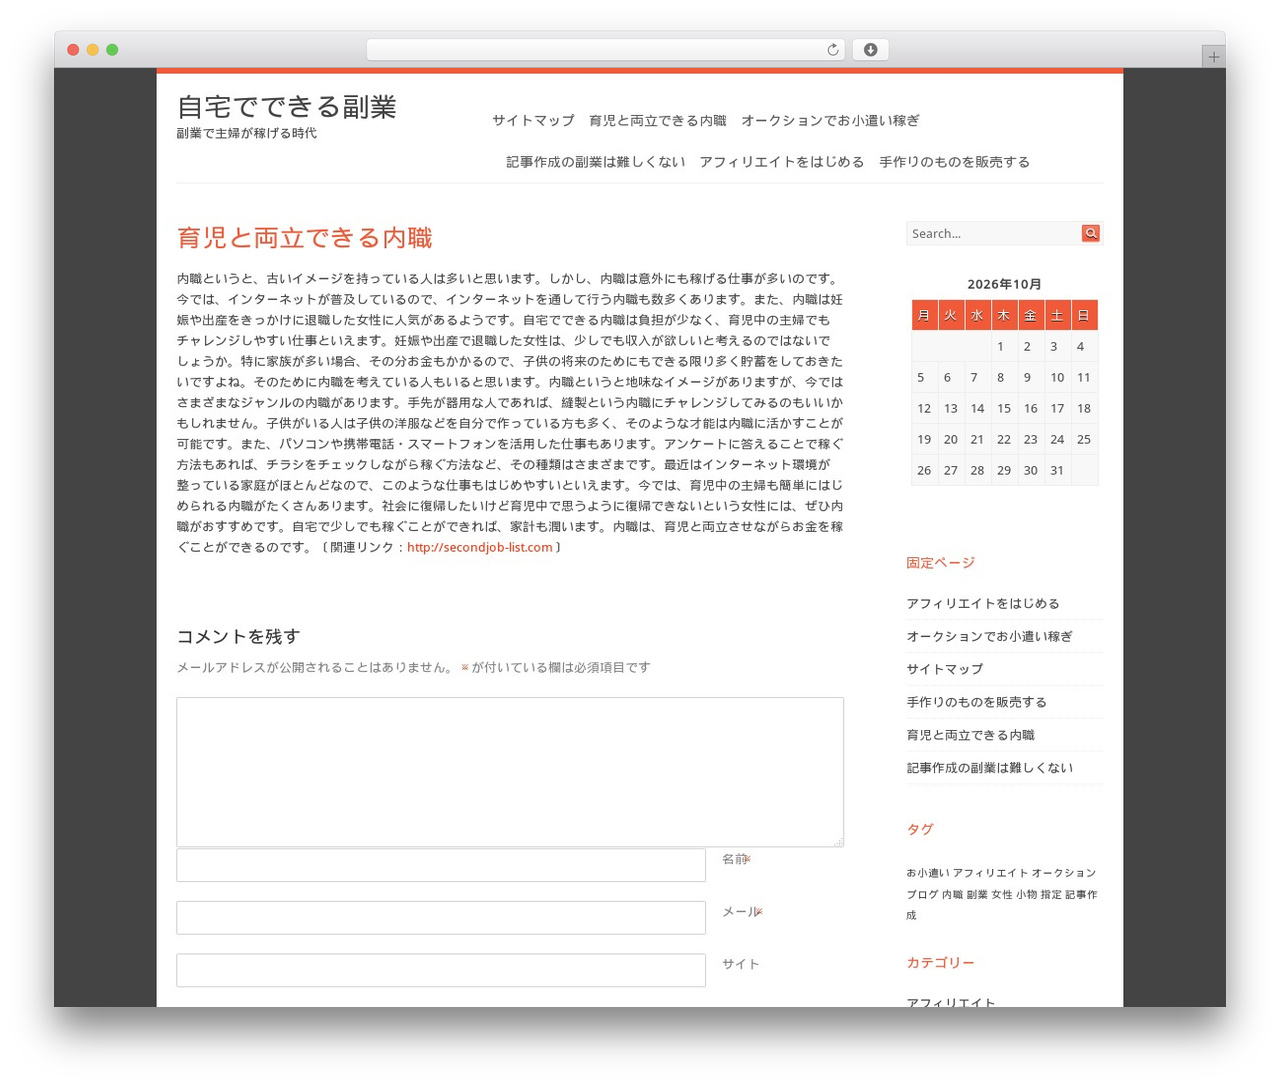The height and width of the screenshot is (1084, 1280).
Task: Open sidebar link 育児と両立できる内職
Action: point(971,736)
